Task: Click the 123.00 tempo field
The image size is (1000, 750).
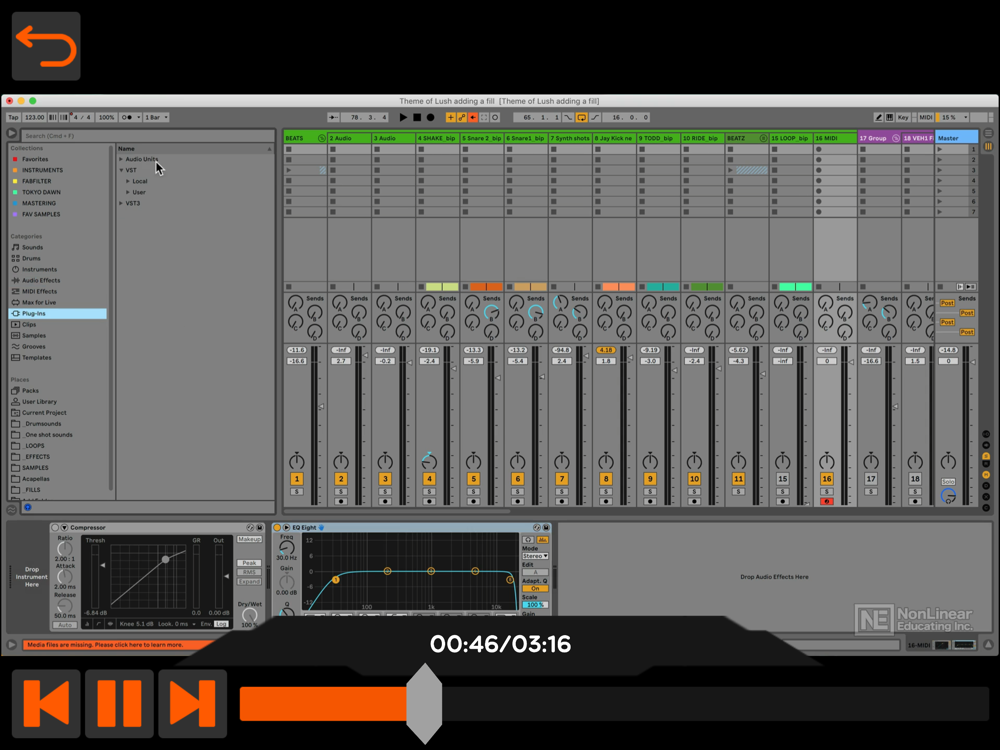Action: coord(34,117)
